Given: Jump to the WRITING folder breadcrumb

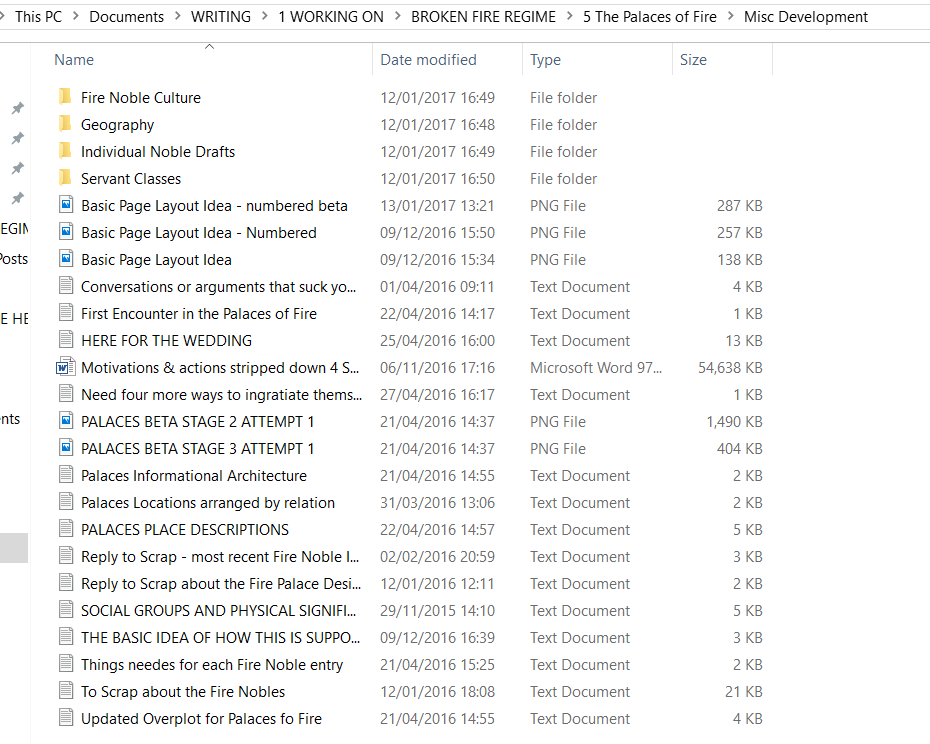Looking at the screenshot, I should coord(221,17).
